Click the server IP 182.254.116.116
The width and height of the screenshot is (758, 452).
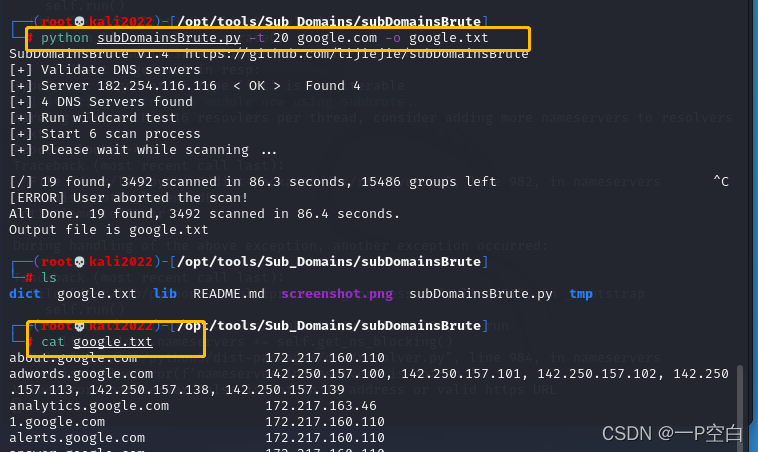click(x=157, y=86)
